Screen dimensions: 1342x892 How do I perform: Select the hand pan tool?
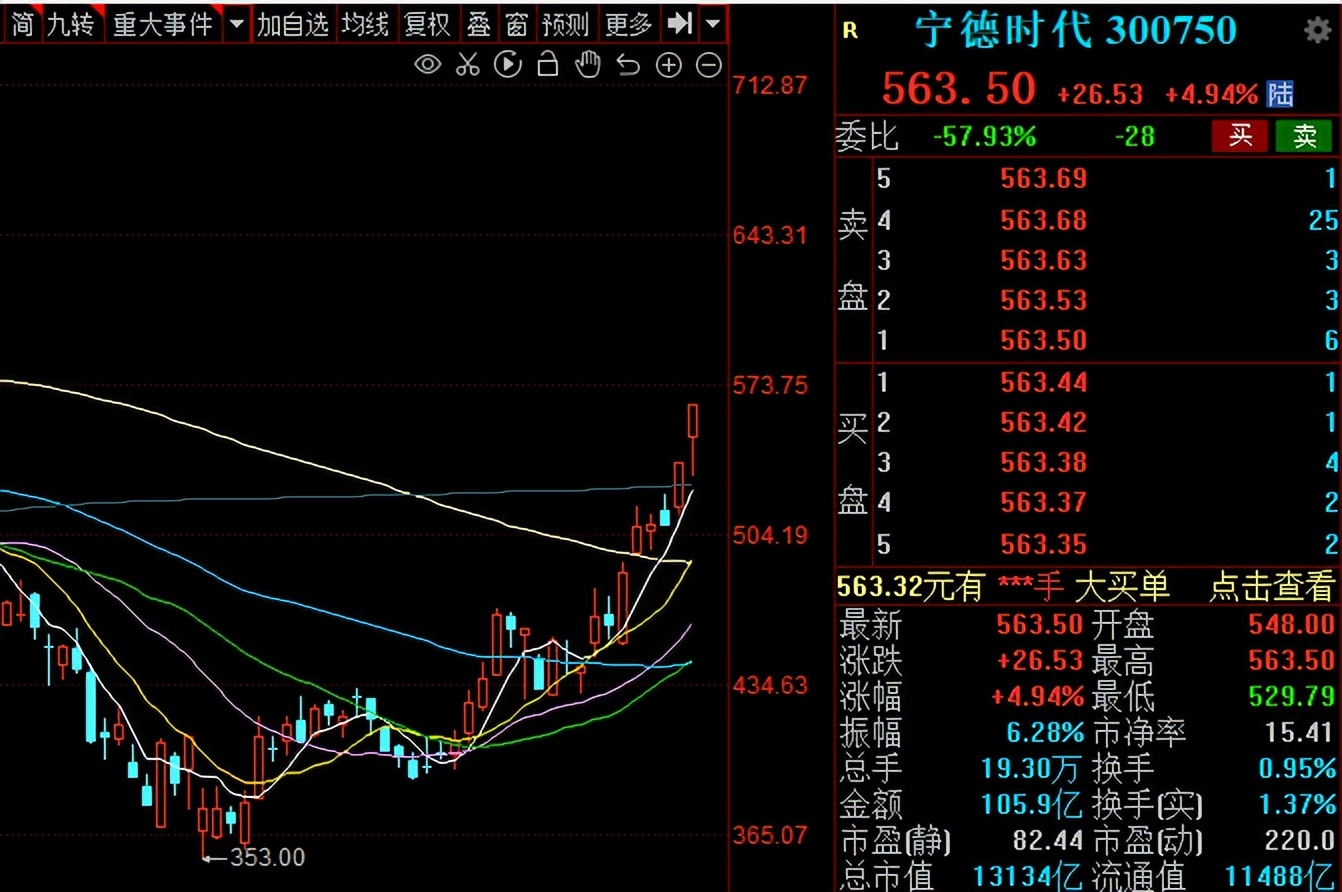click(588, 65)
